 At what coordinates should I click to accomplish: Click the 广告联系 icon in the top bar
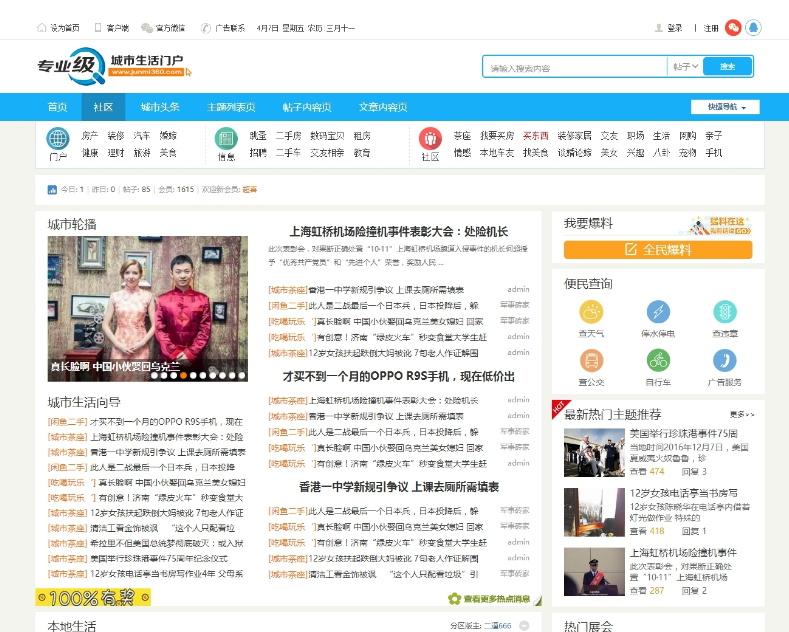pos(205,28)
